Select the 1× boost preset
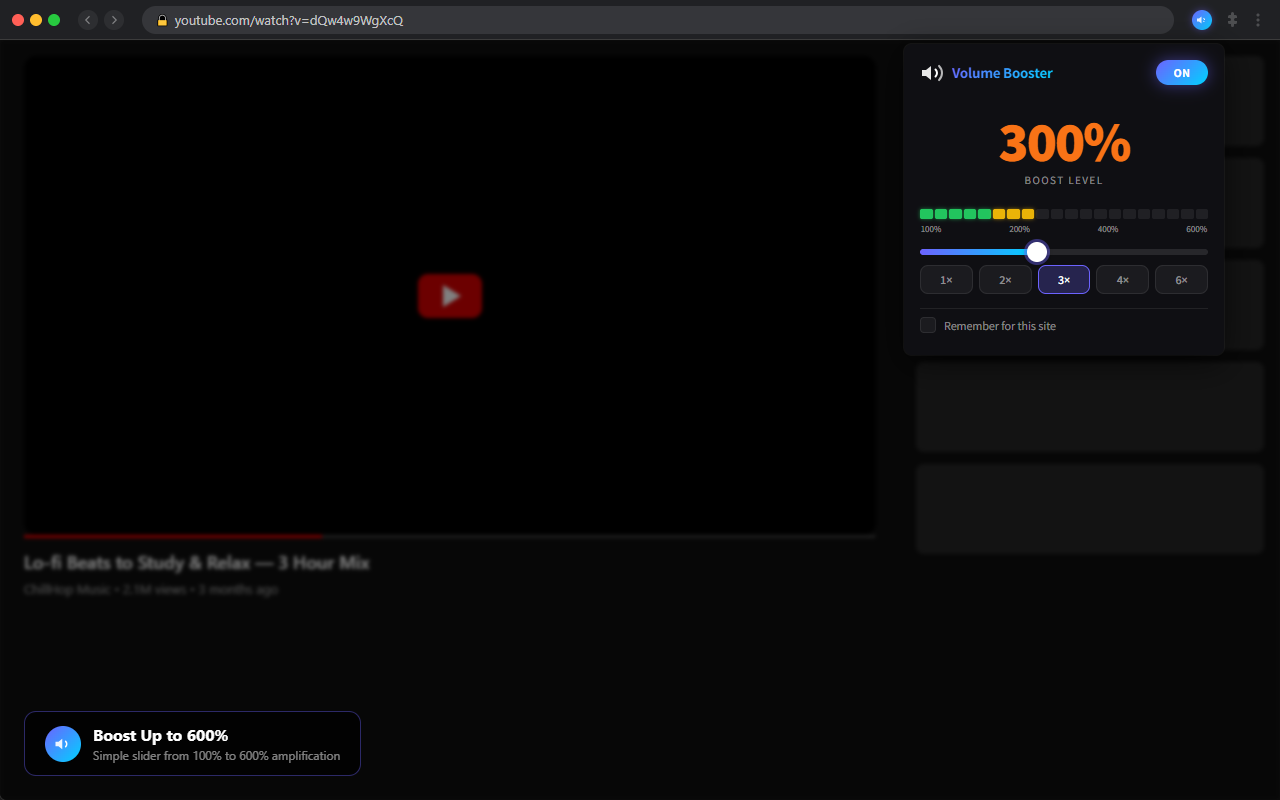 (946, 280)
